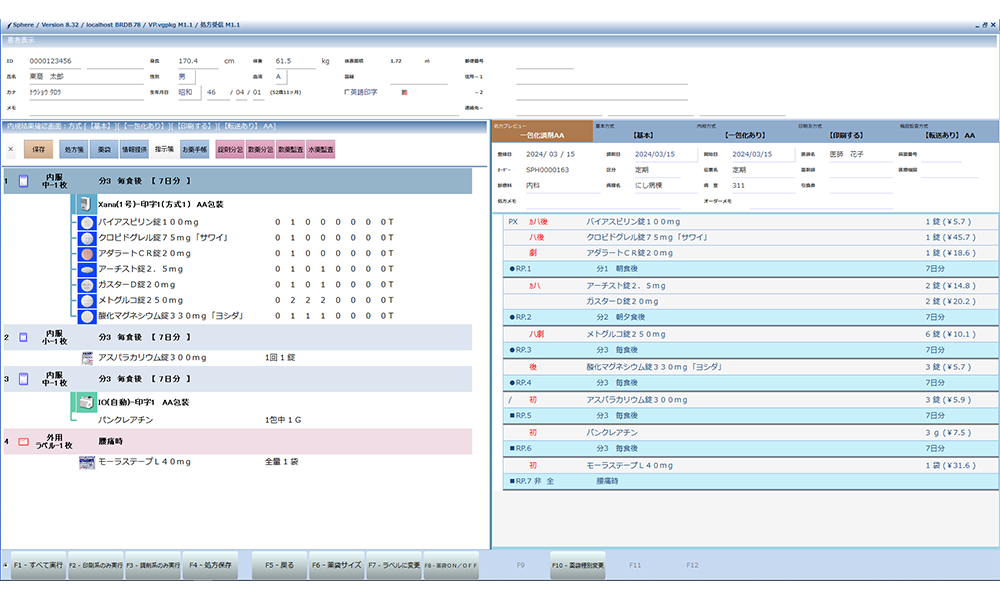1000x600 pixels.
Task: Click the weight field showing 61.5
Action: tap(295, 62)
